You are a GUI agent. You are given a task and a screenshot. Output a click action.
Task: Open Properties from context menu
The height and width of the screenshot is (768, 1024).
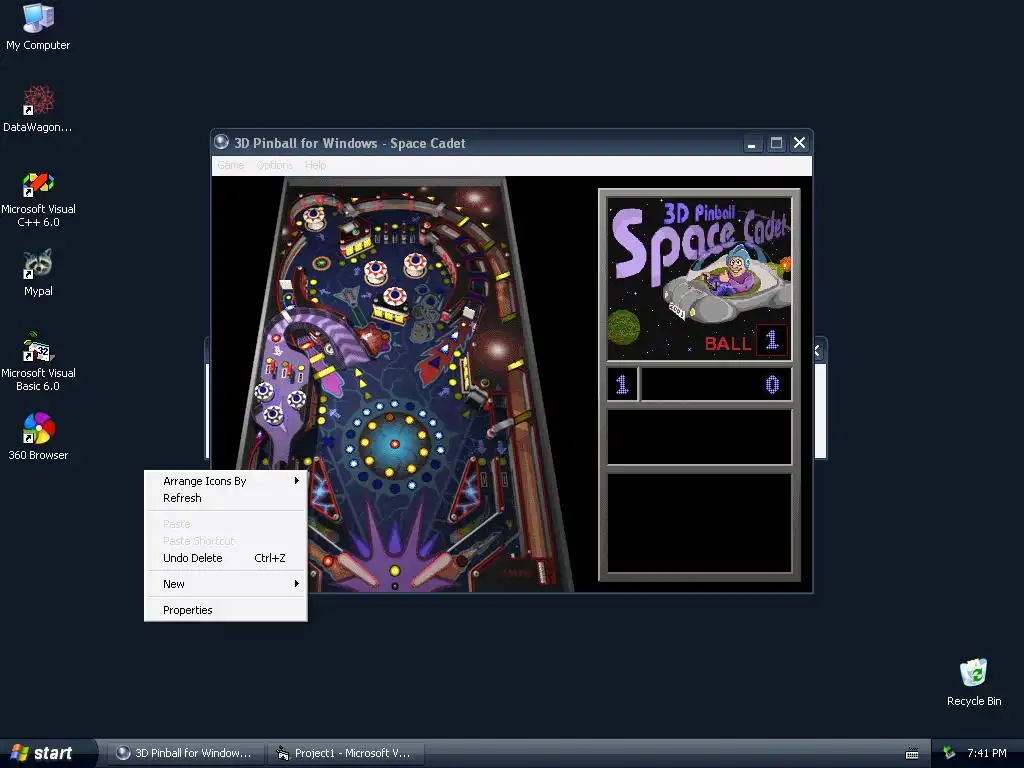coord(225,610)
